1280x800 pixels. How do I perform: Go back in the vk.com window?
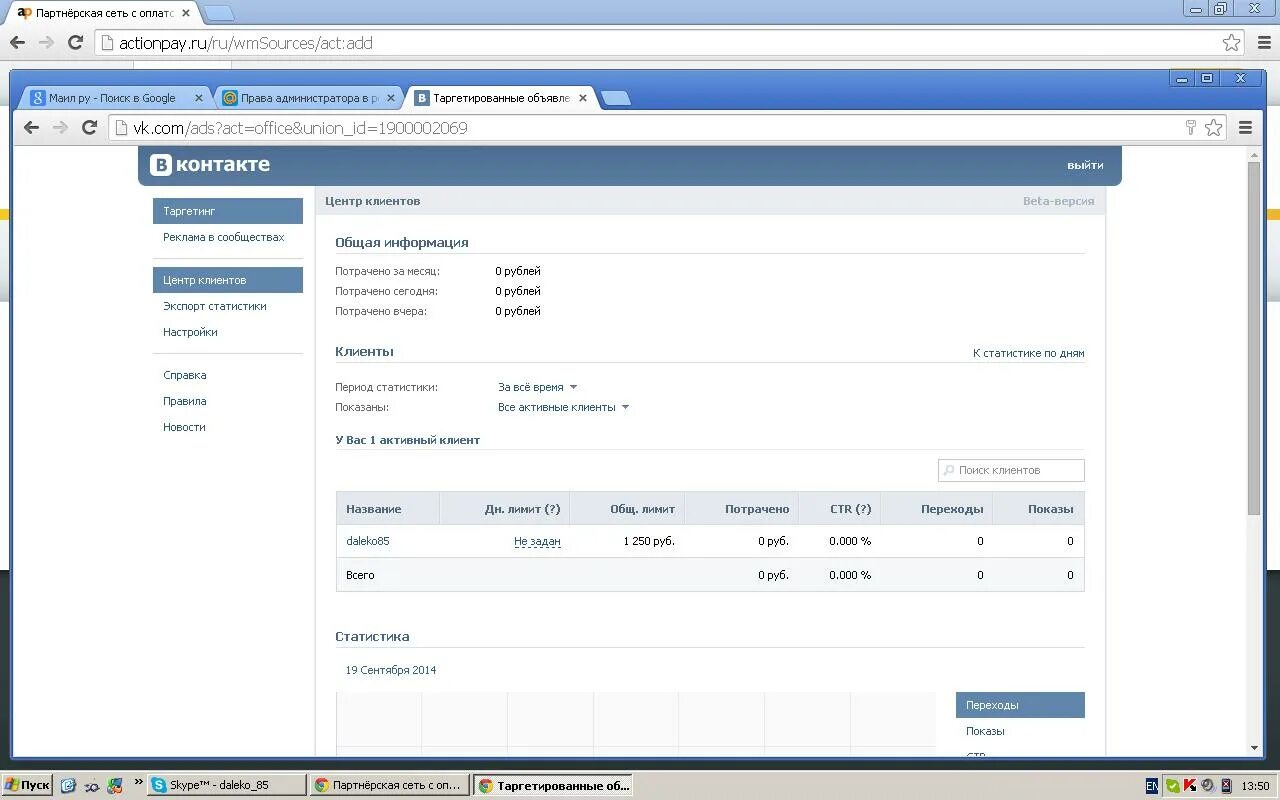[x=31, y=127]
